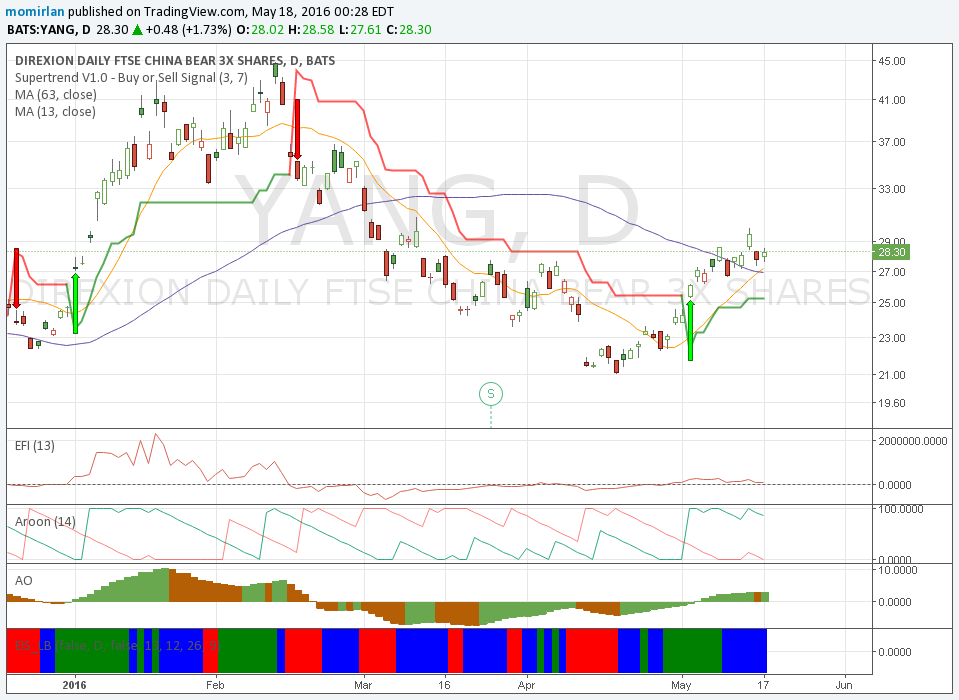Click the green 28.30 current price tag
The height and width of the screenshot is (700, 959).
click(891, 252)
